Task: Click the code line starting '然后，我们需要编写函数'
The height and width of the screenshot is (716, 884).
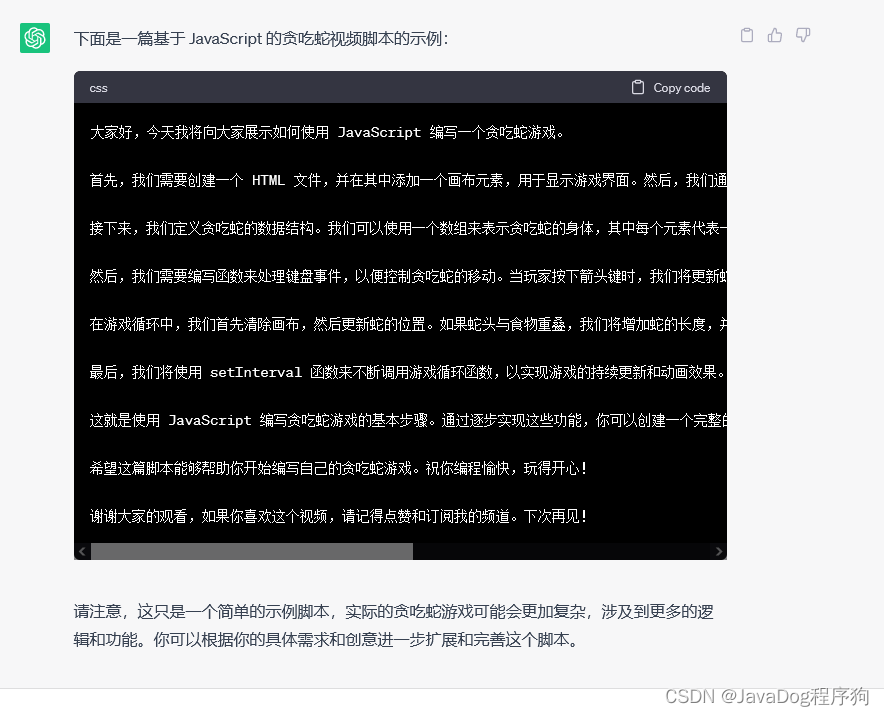Action: (408, 276)
